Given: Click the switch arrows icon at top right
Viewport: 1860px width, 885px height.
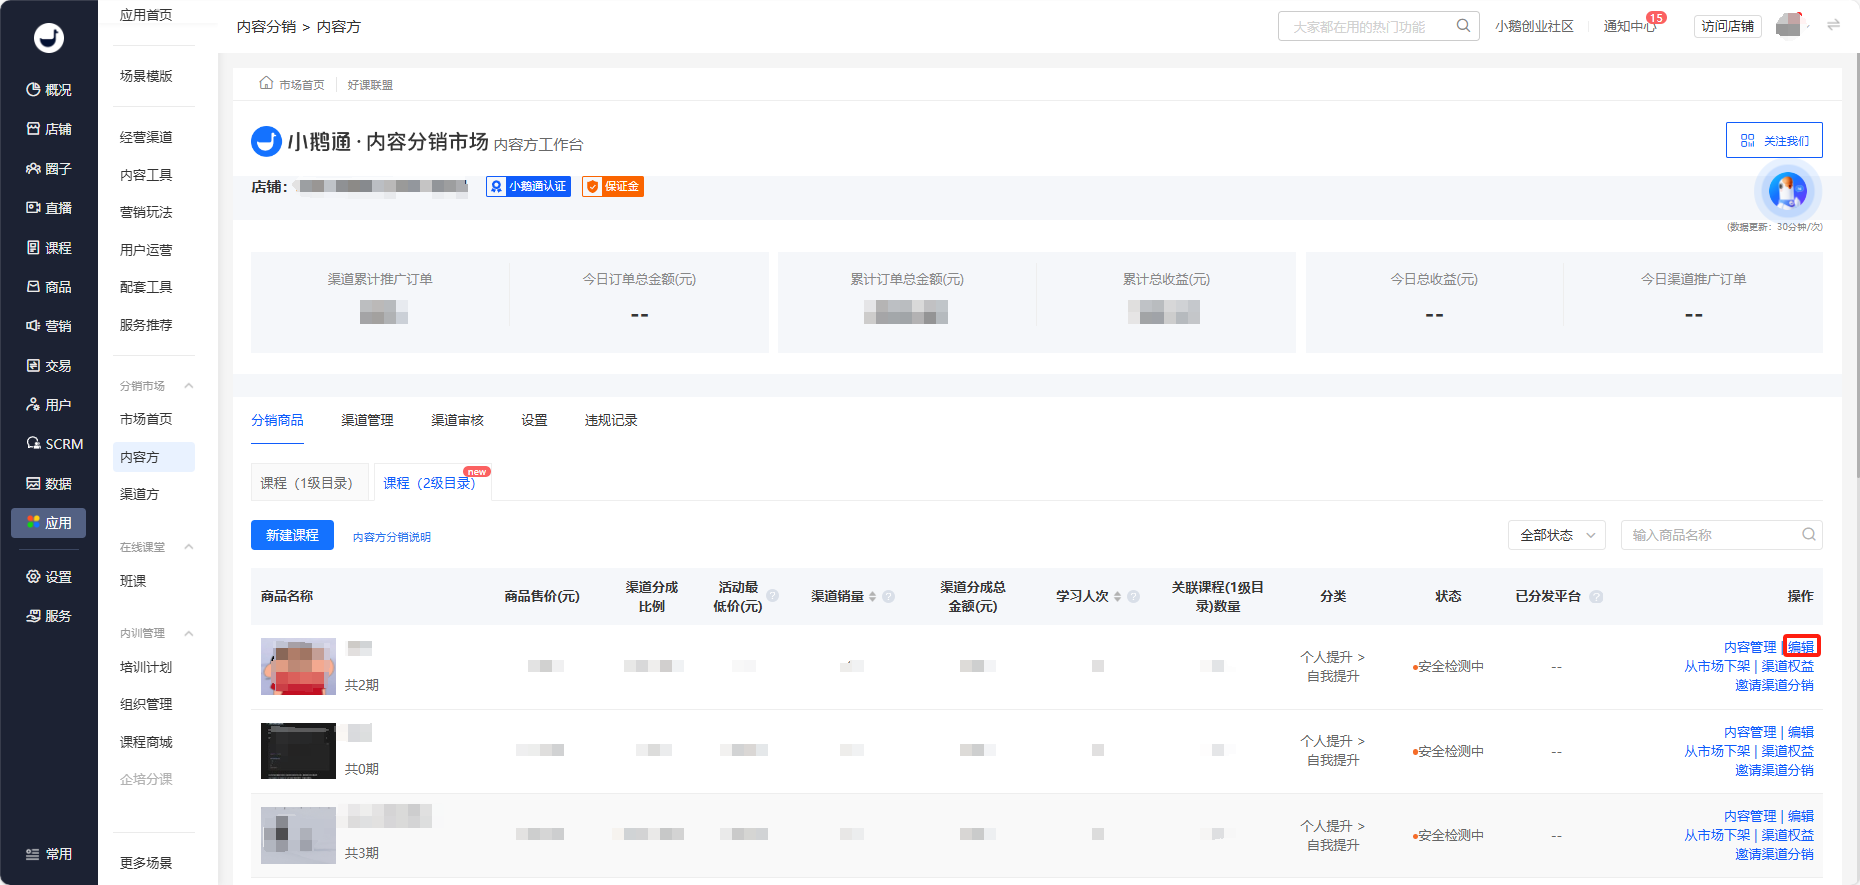Looking at the screenshot, I should tap(1833, 25).
